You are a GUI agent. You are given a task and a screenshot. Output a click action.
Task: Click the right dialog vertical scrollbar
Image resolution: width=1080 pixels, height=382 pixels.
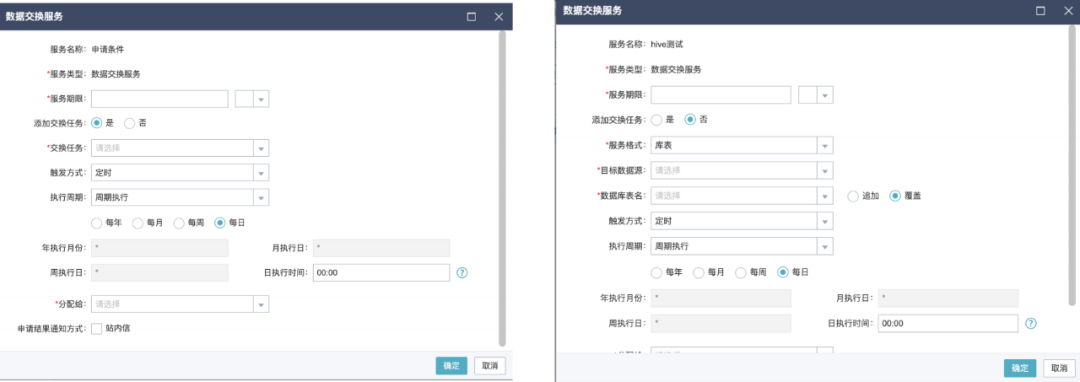(x=1072, y=165)
